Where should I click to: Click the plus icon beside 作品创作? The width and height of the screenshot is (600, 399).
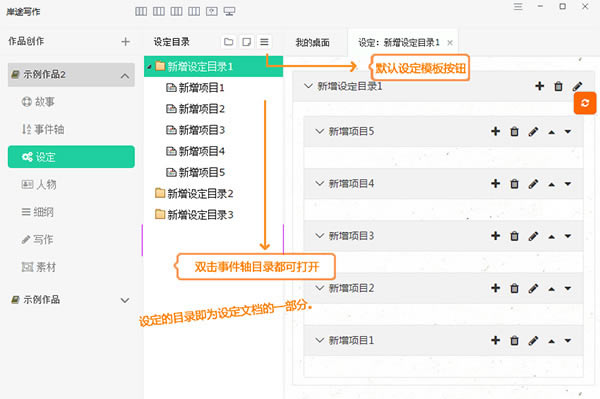(x=126, y=42)
